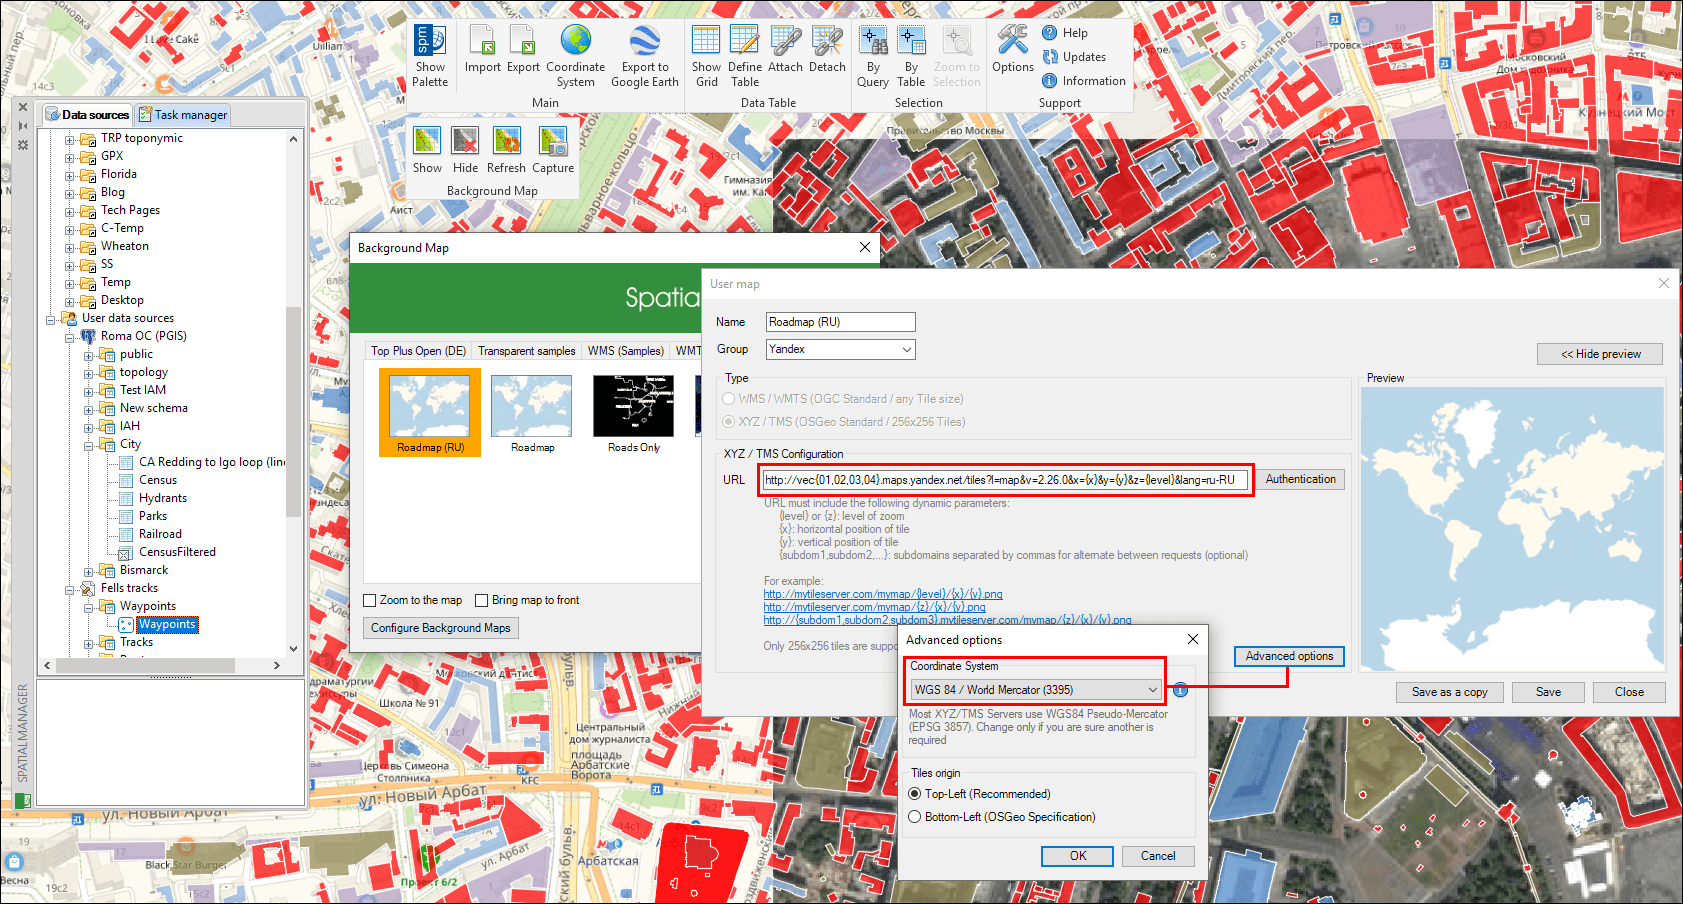1683x904 pixels.
Task: Click the tree vertical scrollbar
Action: 293,410
